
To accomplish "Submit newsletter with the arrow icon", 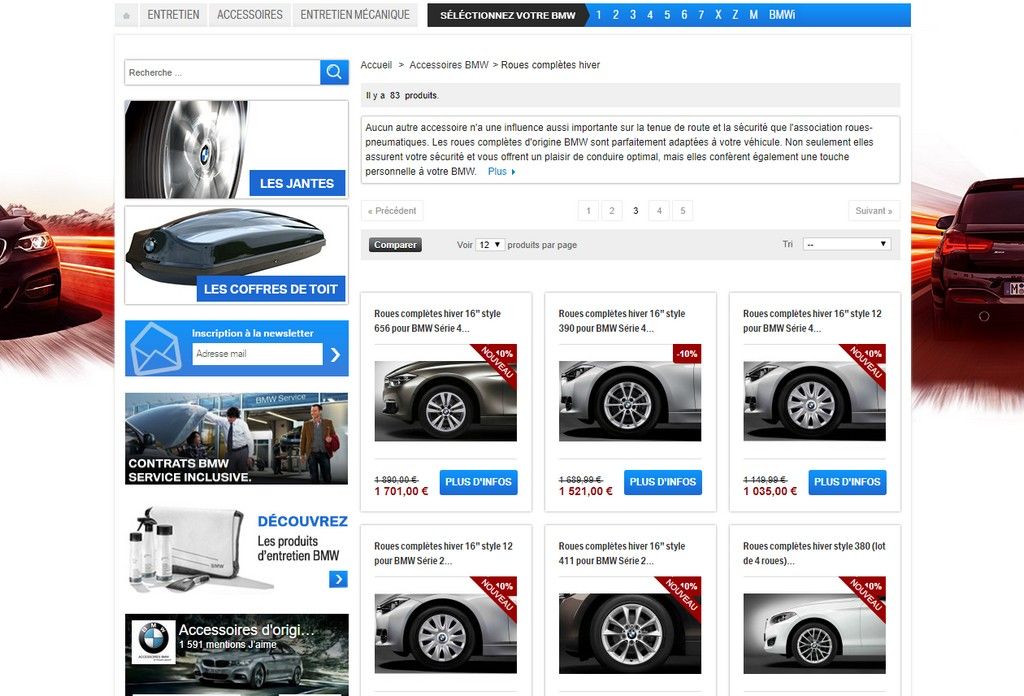I will click(x=335, y=354).
